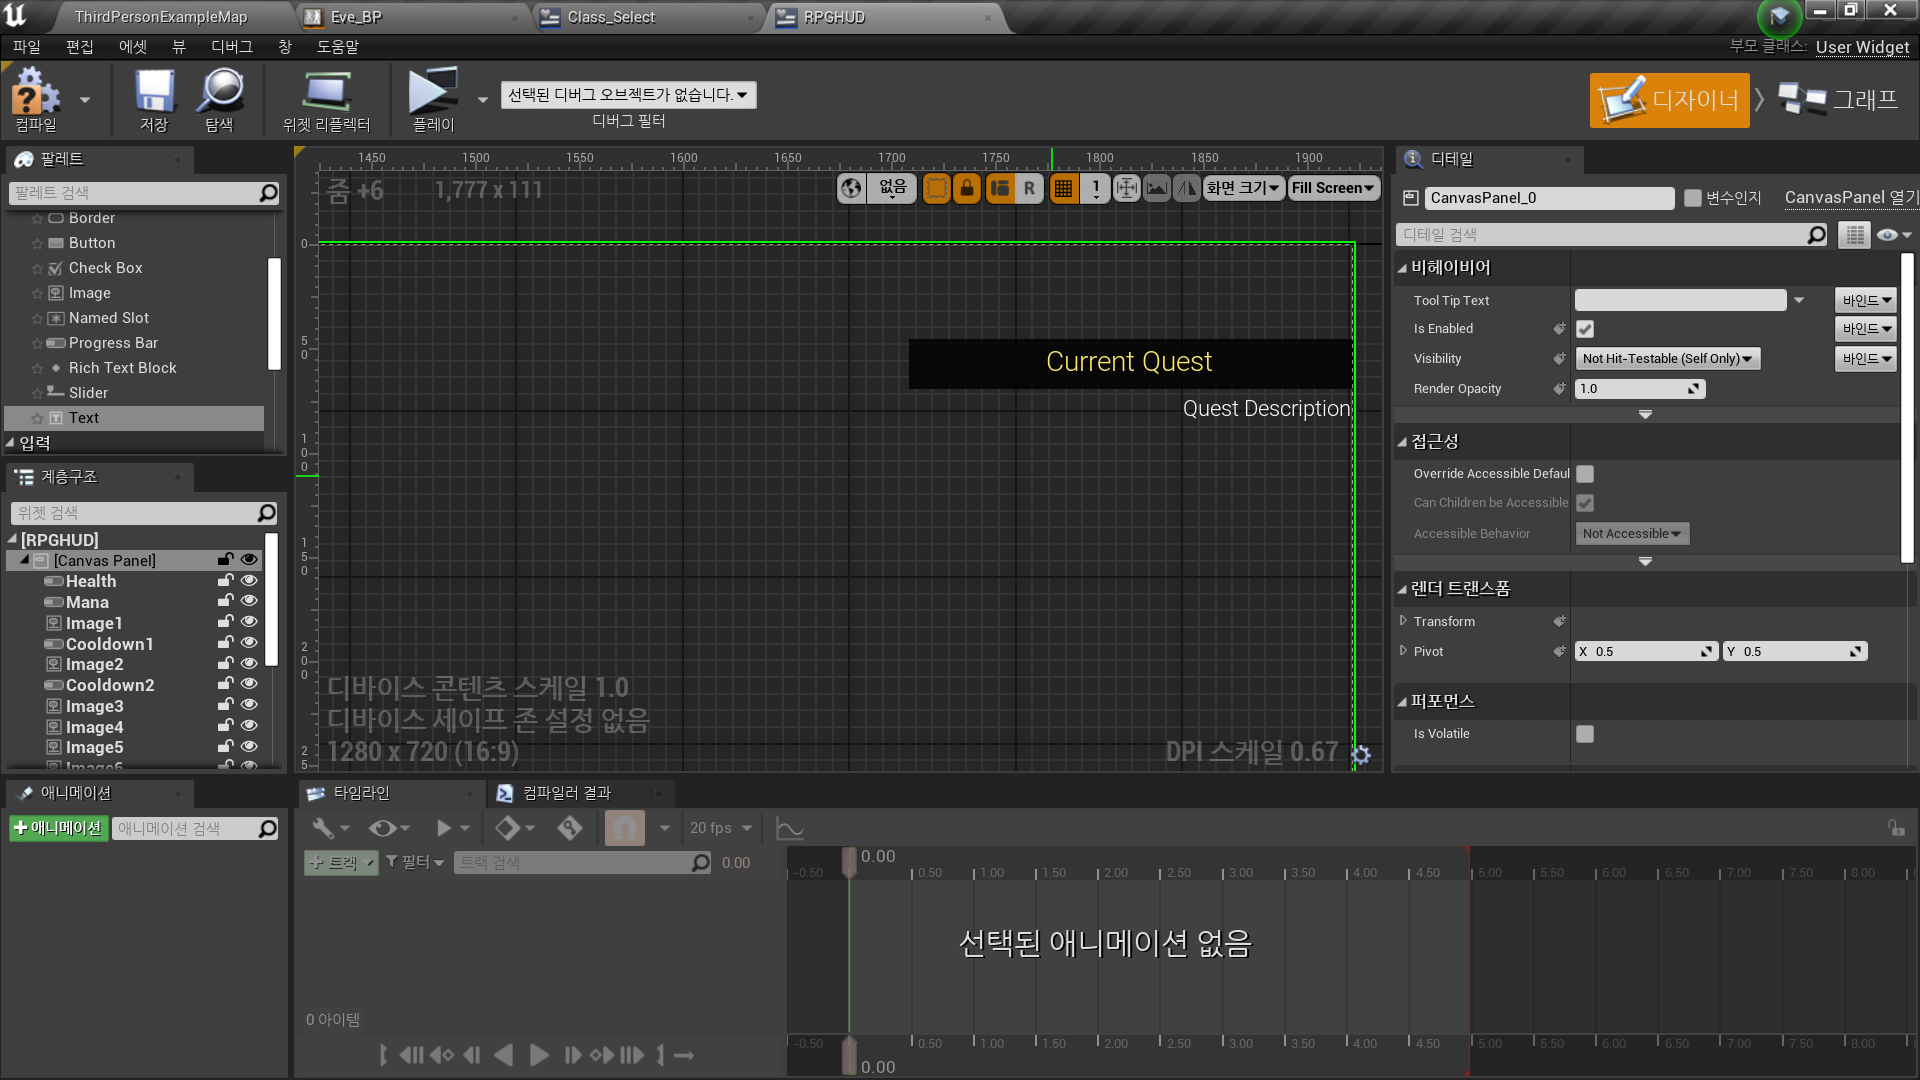The image size is (1920, 1080).
Task: Select the localization globe icon in the viewport
Action: tap(850, 188)
